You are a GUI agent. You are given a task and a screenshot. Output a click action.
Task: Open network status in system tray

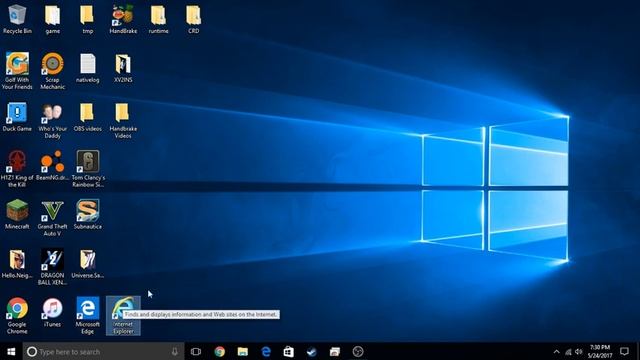pyautogui.click(x=568, y=351)
